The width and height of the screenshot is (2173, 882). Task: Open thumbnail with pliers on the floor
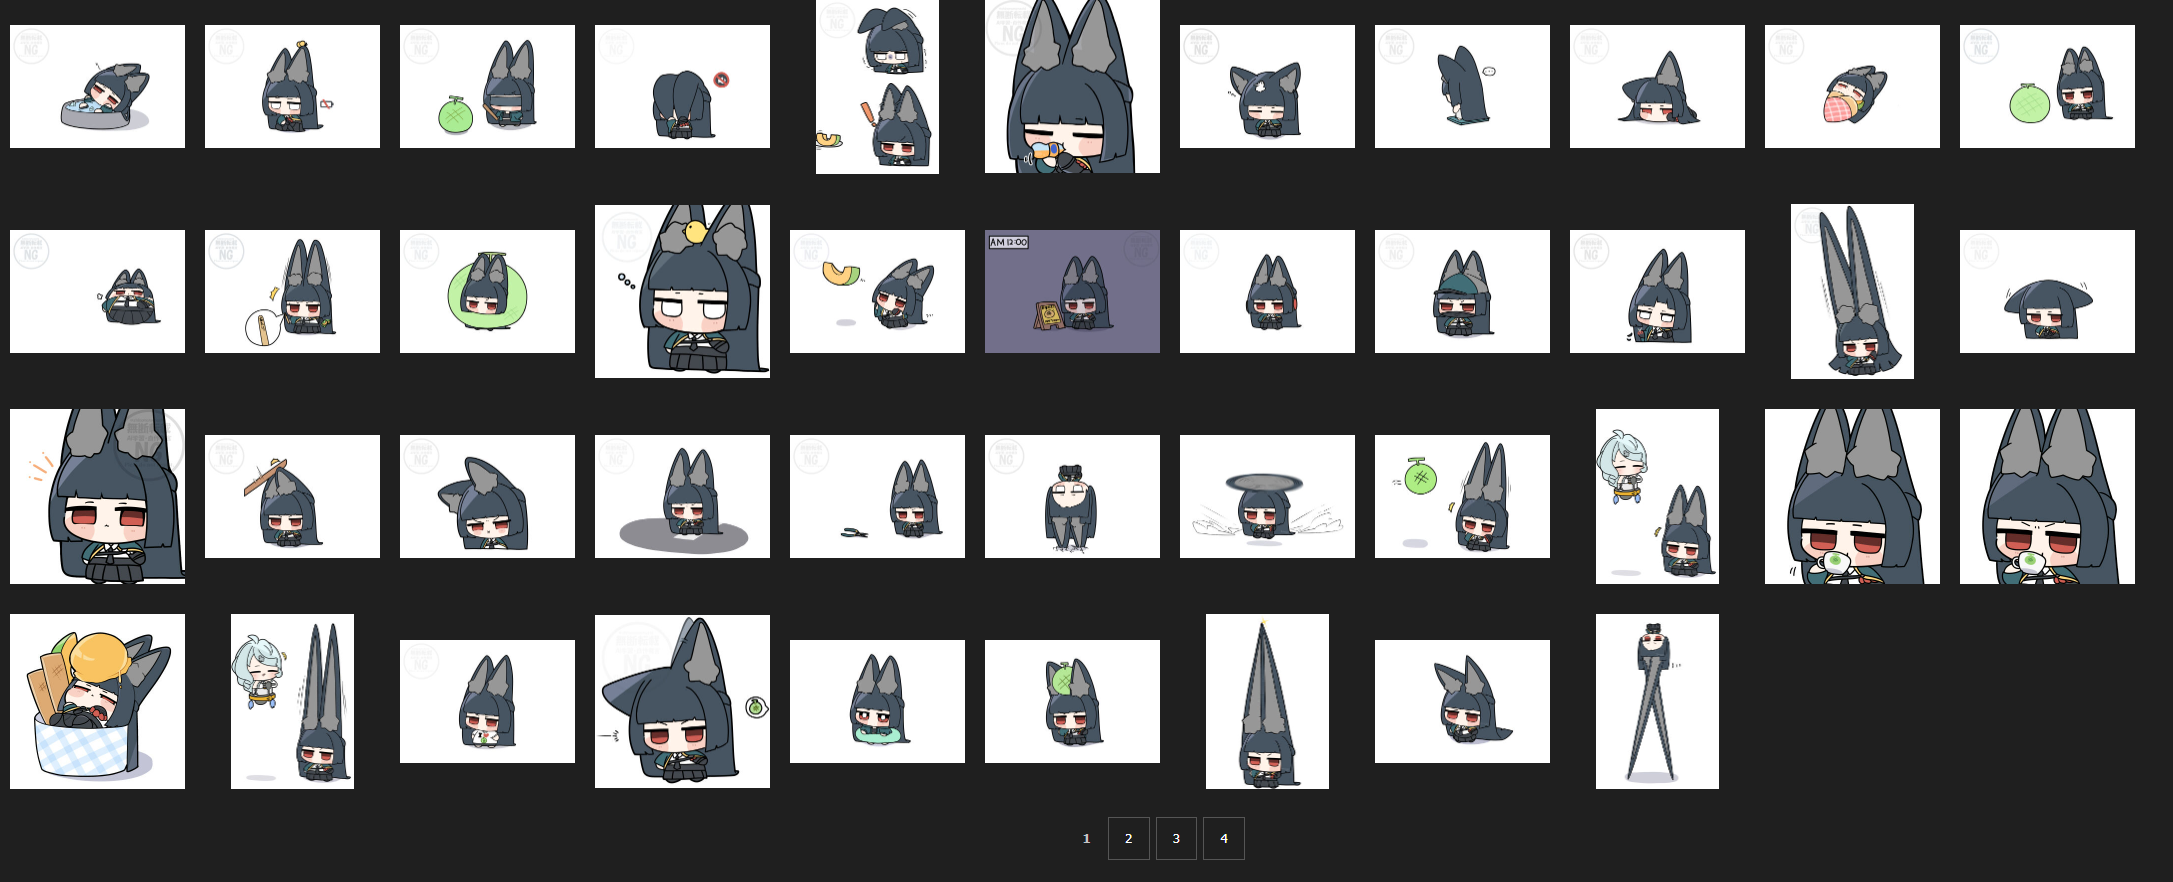[x=877, y=496]
